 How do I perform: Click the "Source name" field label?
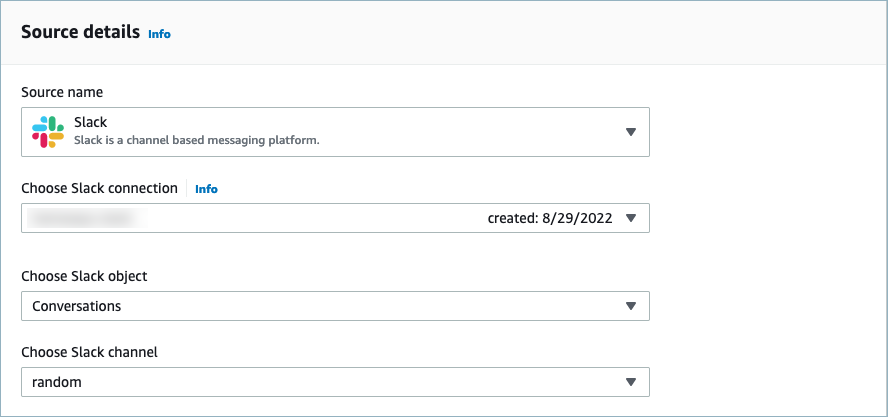pos(62,93)
